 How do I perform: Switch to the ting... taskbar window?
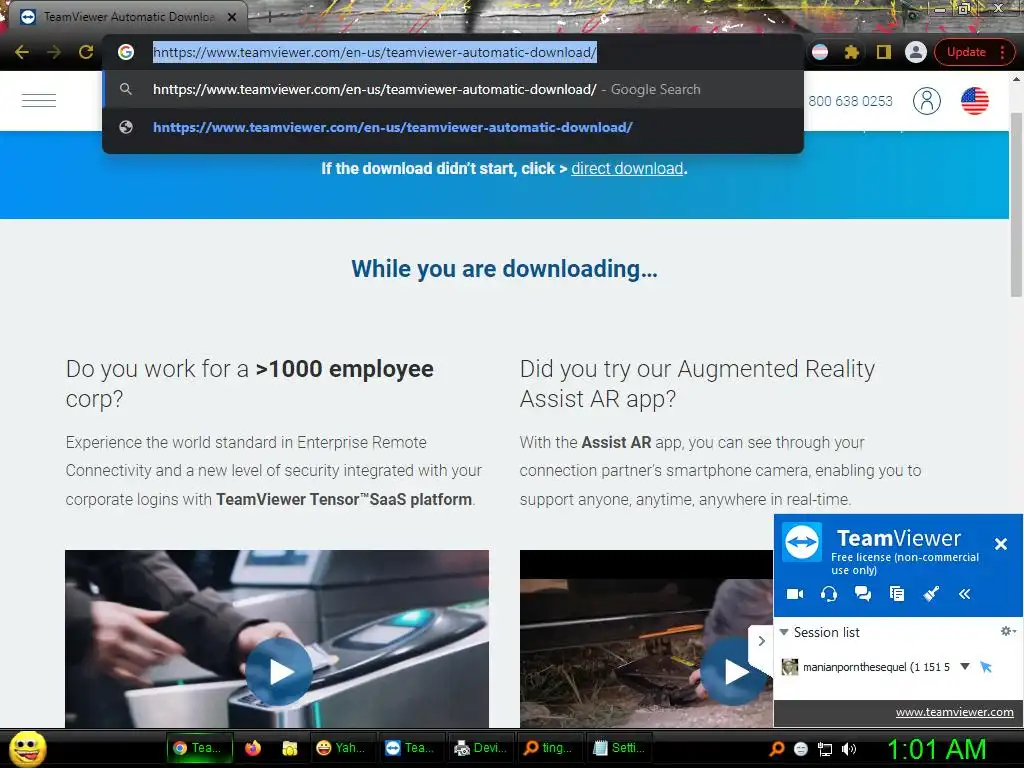pyautogui.click(x=548, y=748)
